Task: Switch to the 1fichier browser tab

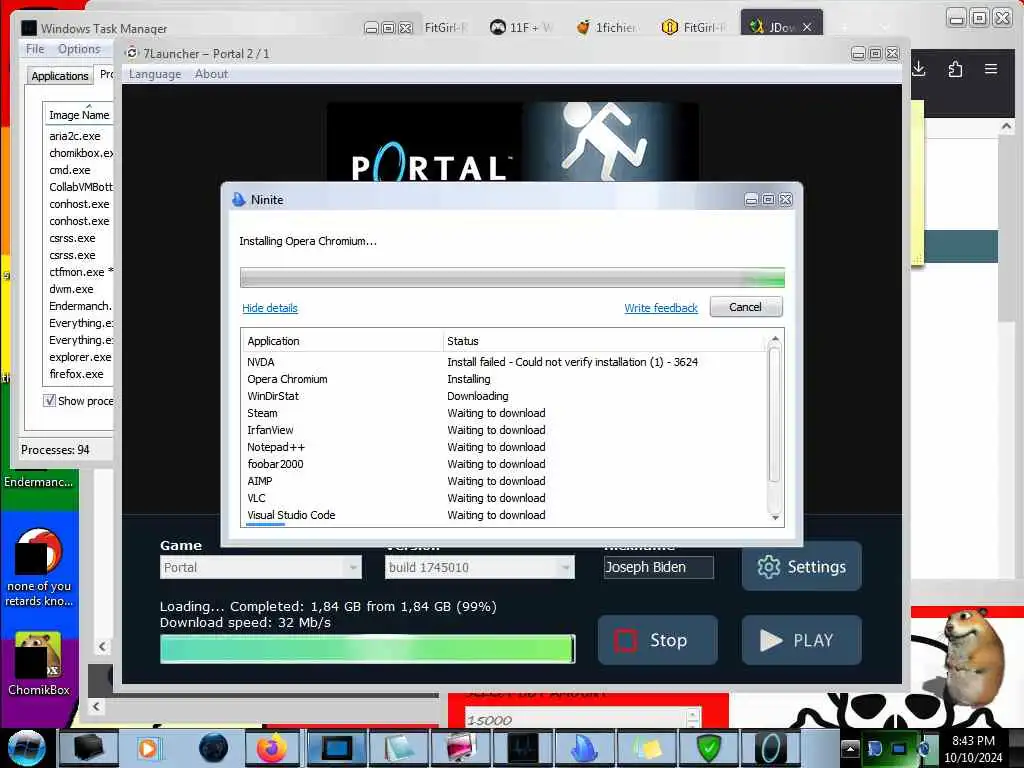Action: 607,27
